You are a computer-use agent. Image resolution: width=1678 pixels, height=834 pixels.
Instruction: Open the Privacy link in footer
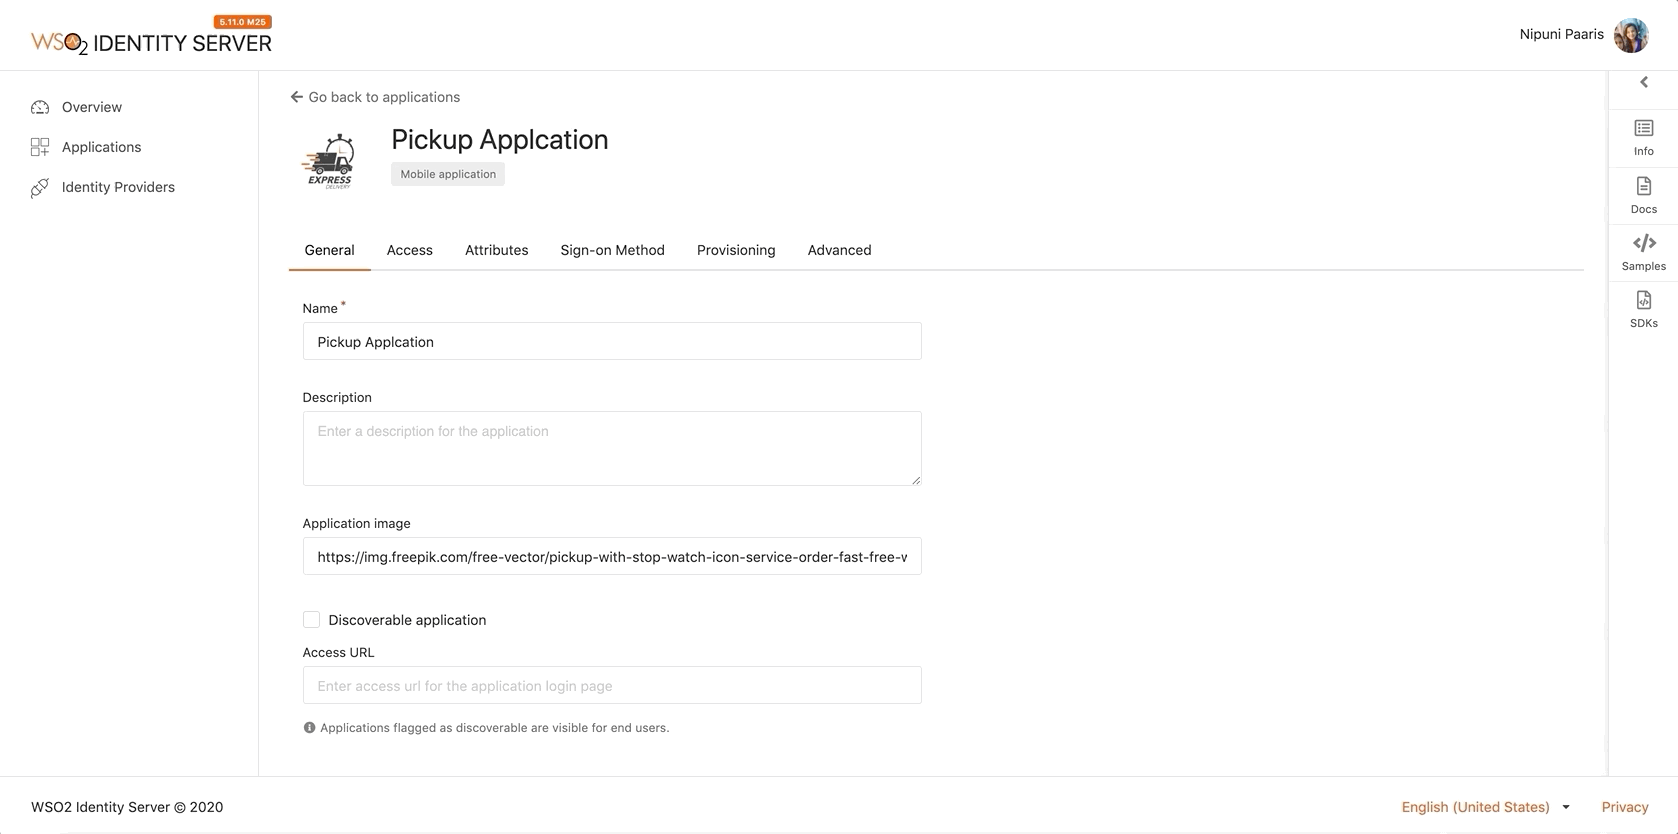click(x=1624, y=807)
